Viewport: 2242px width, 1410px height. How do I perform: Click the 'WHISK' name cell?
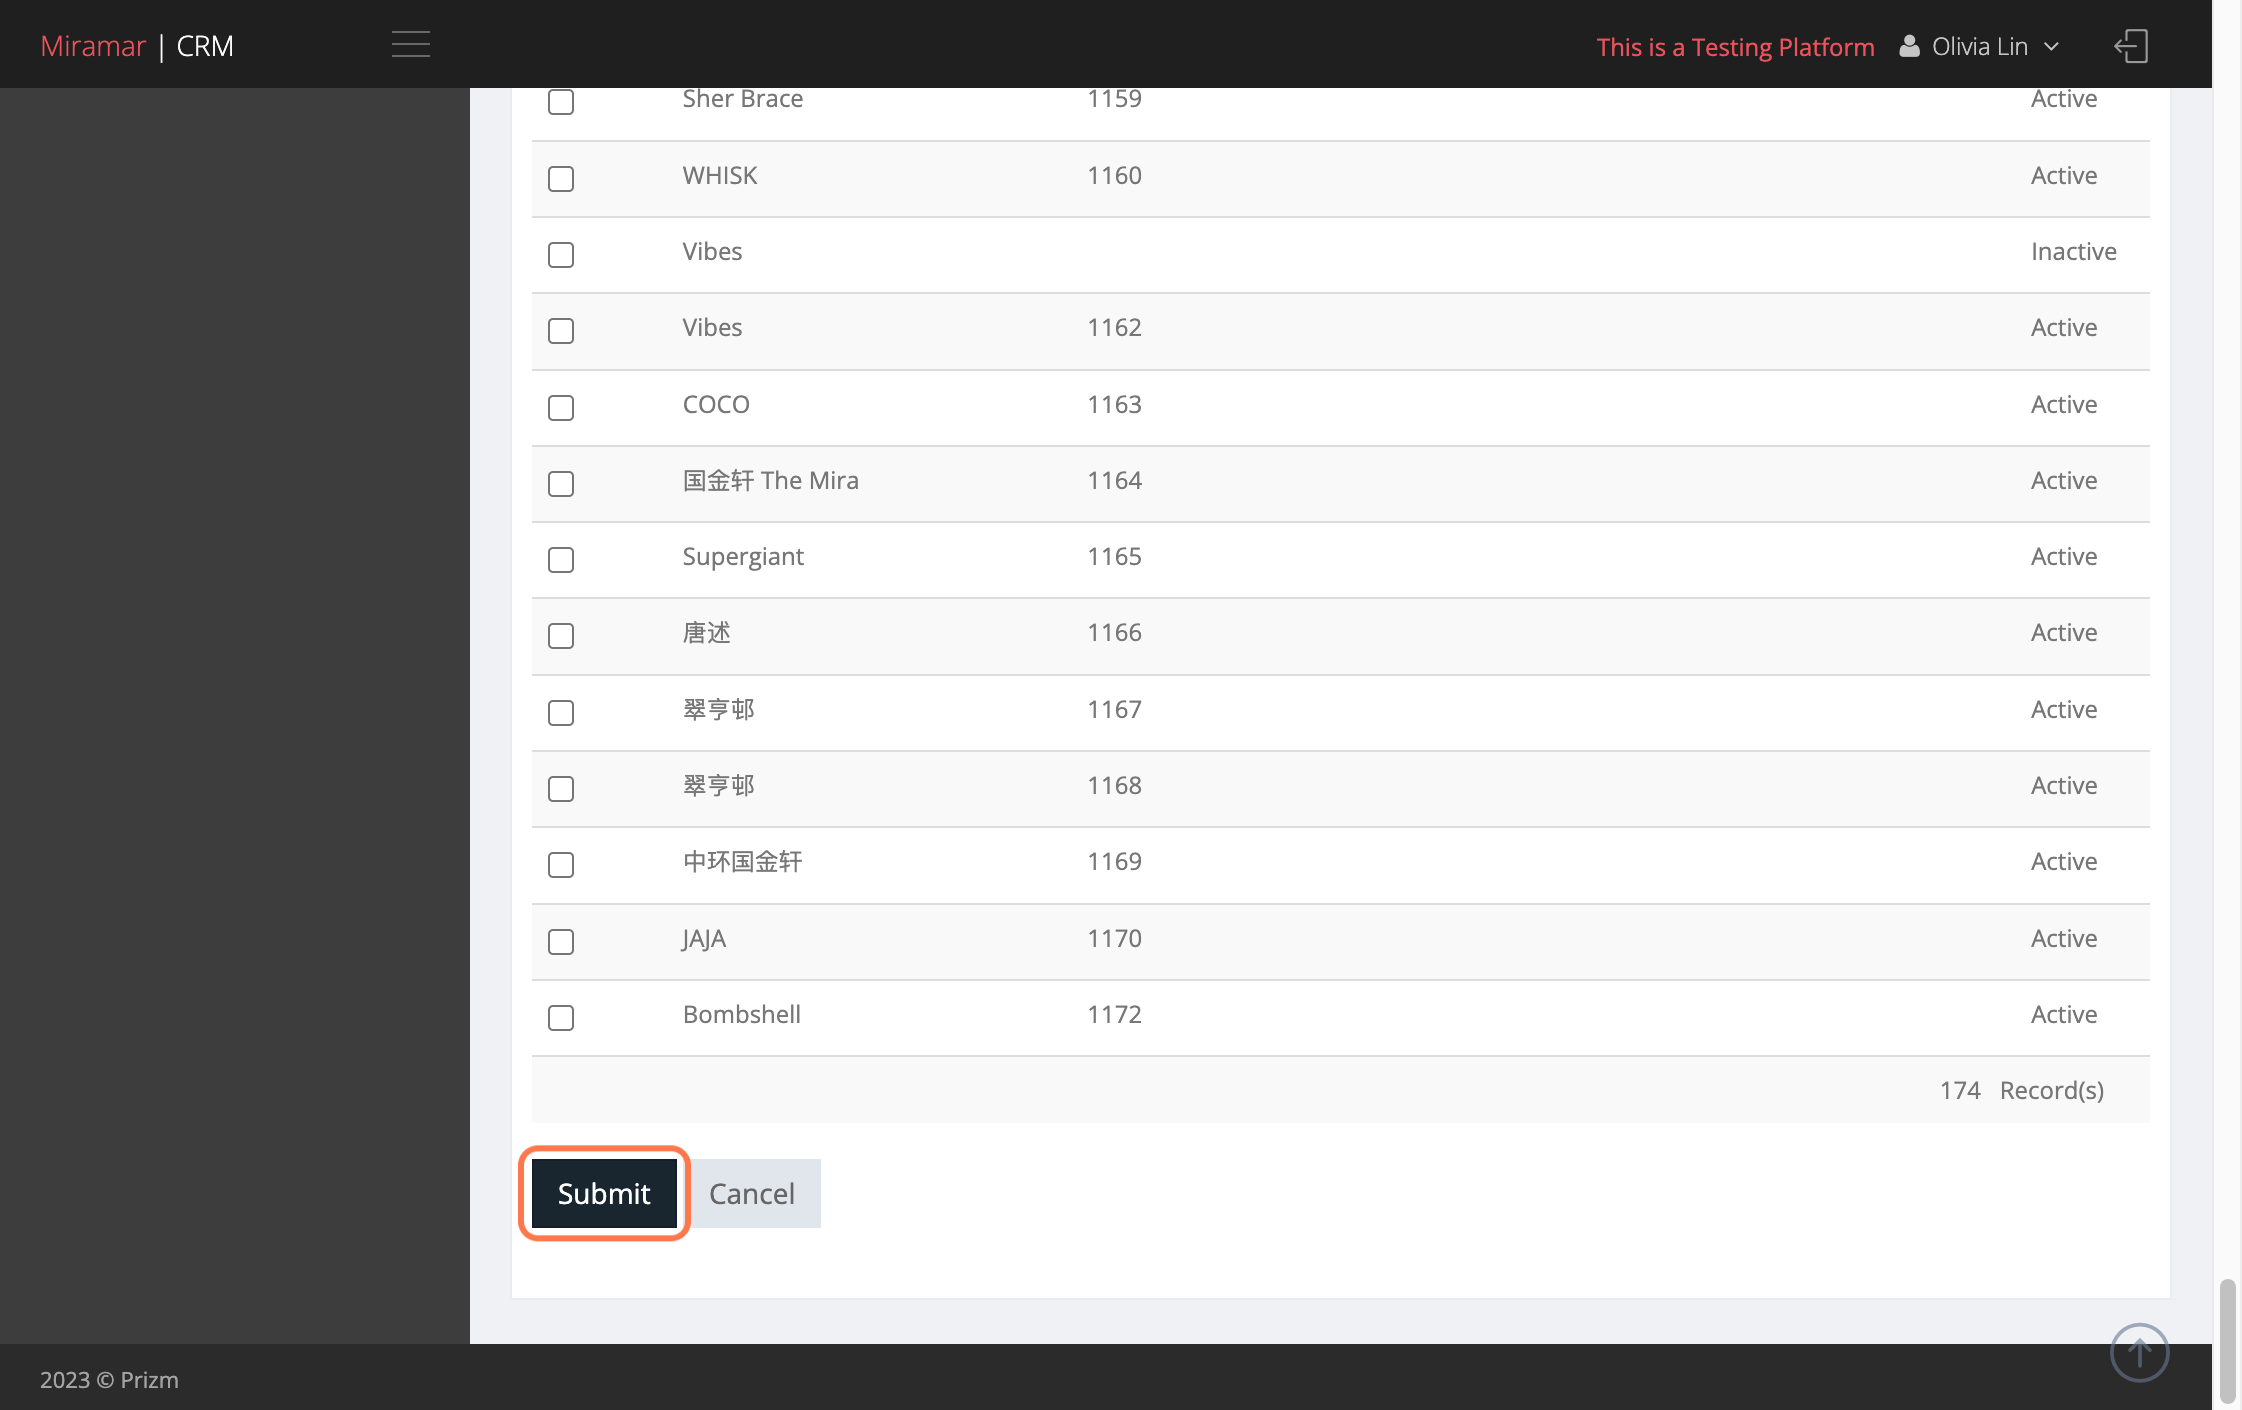tap(720, 175)
